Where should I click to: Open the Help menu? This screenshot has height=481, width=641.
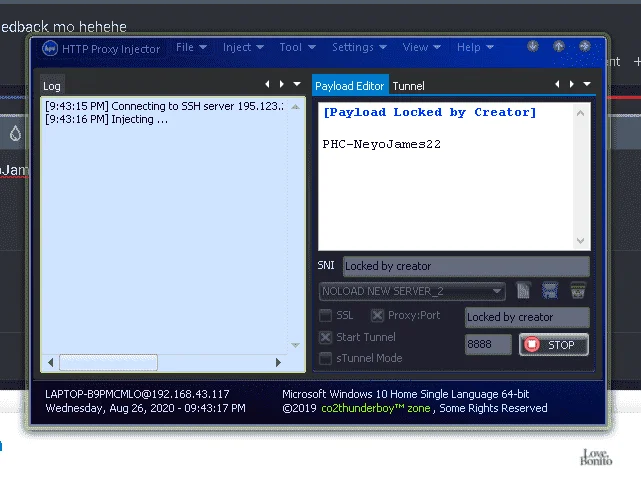[x=475, y=47]
